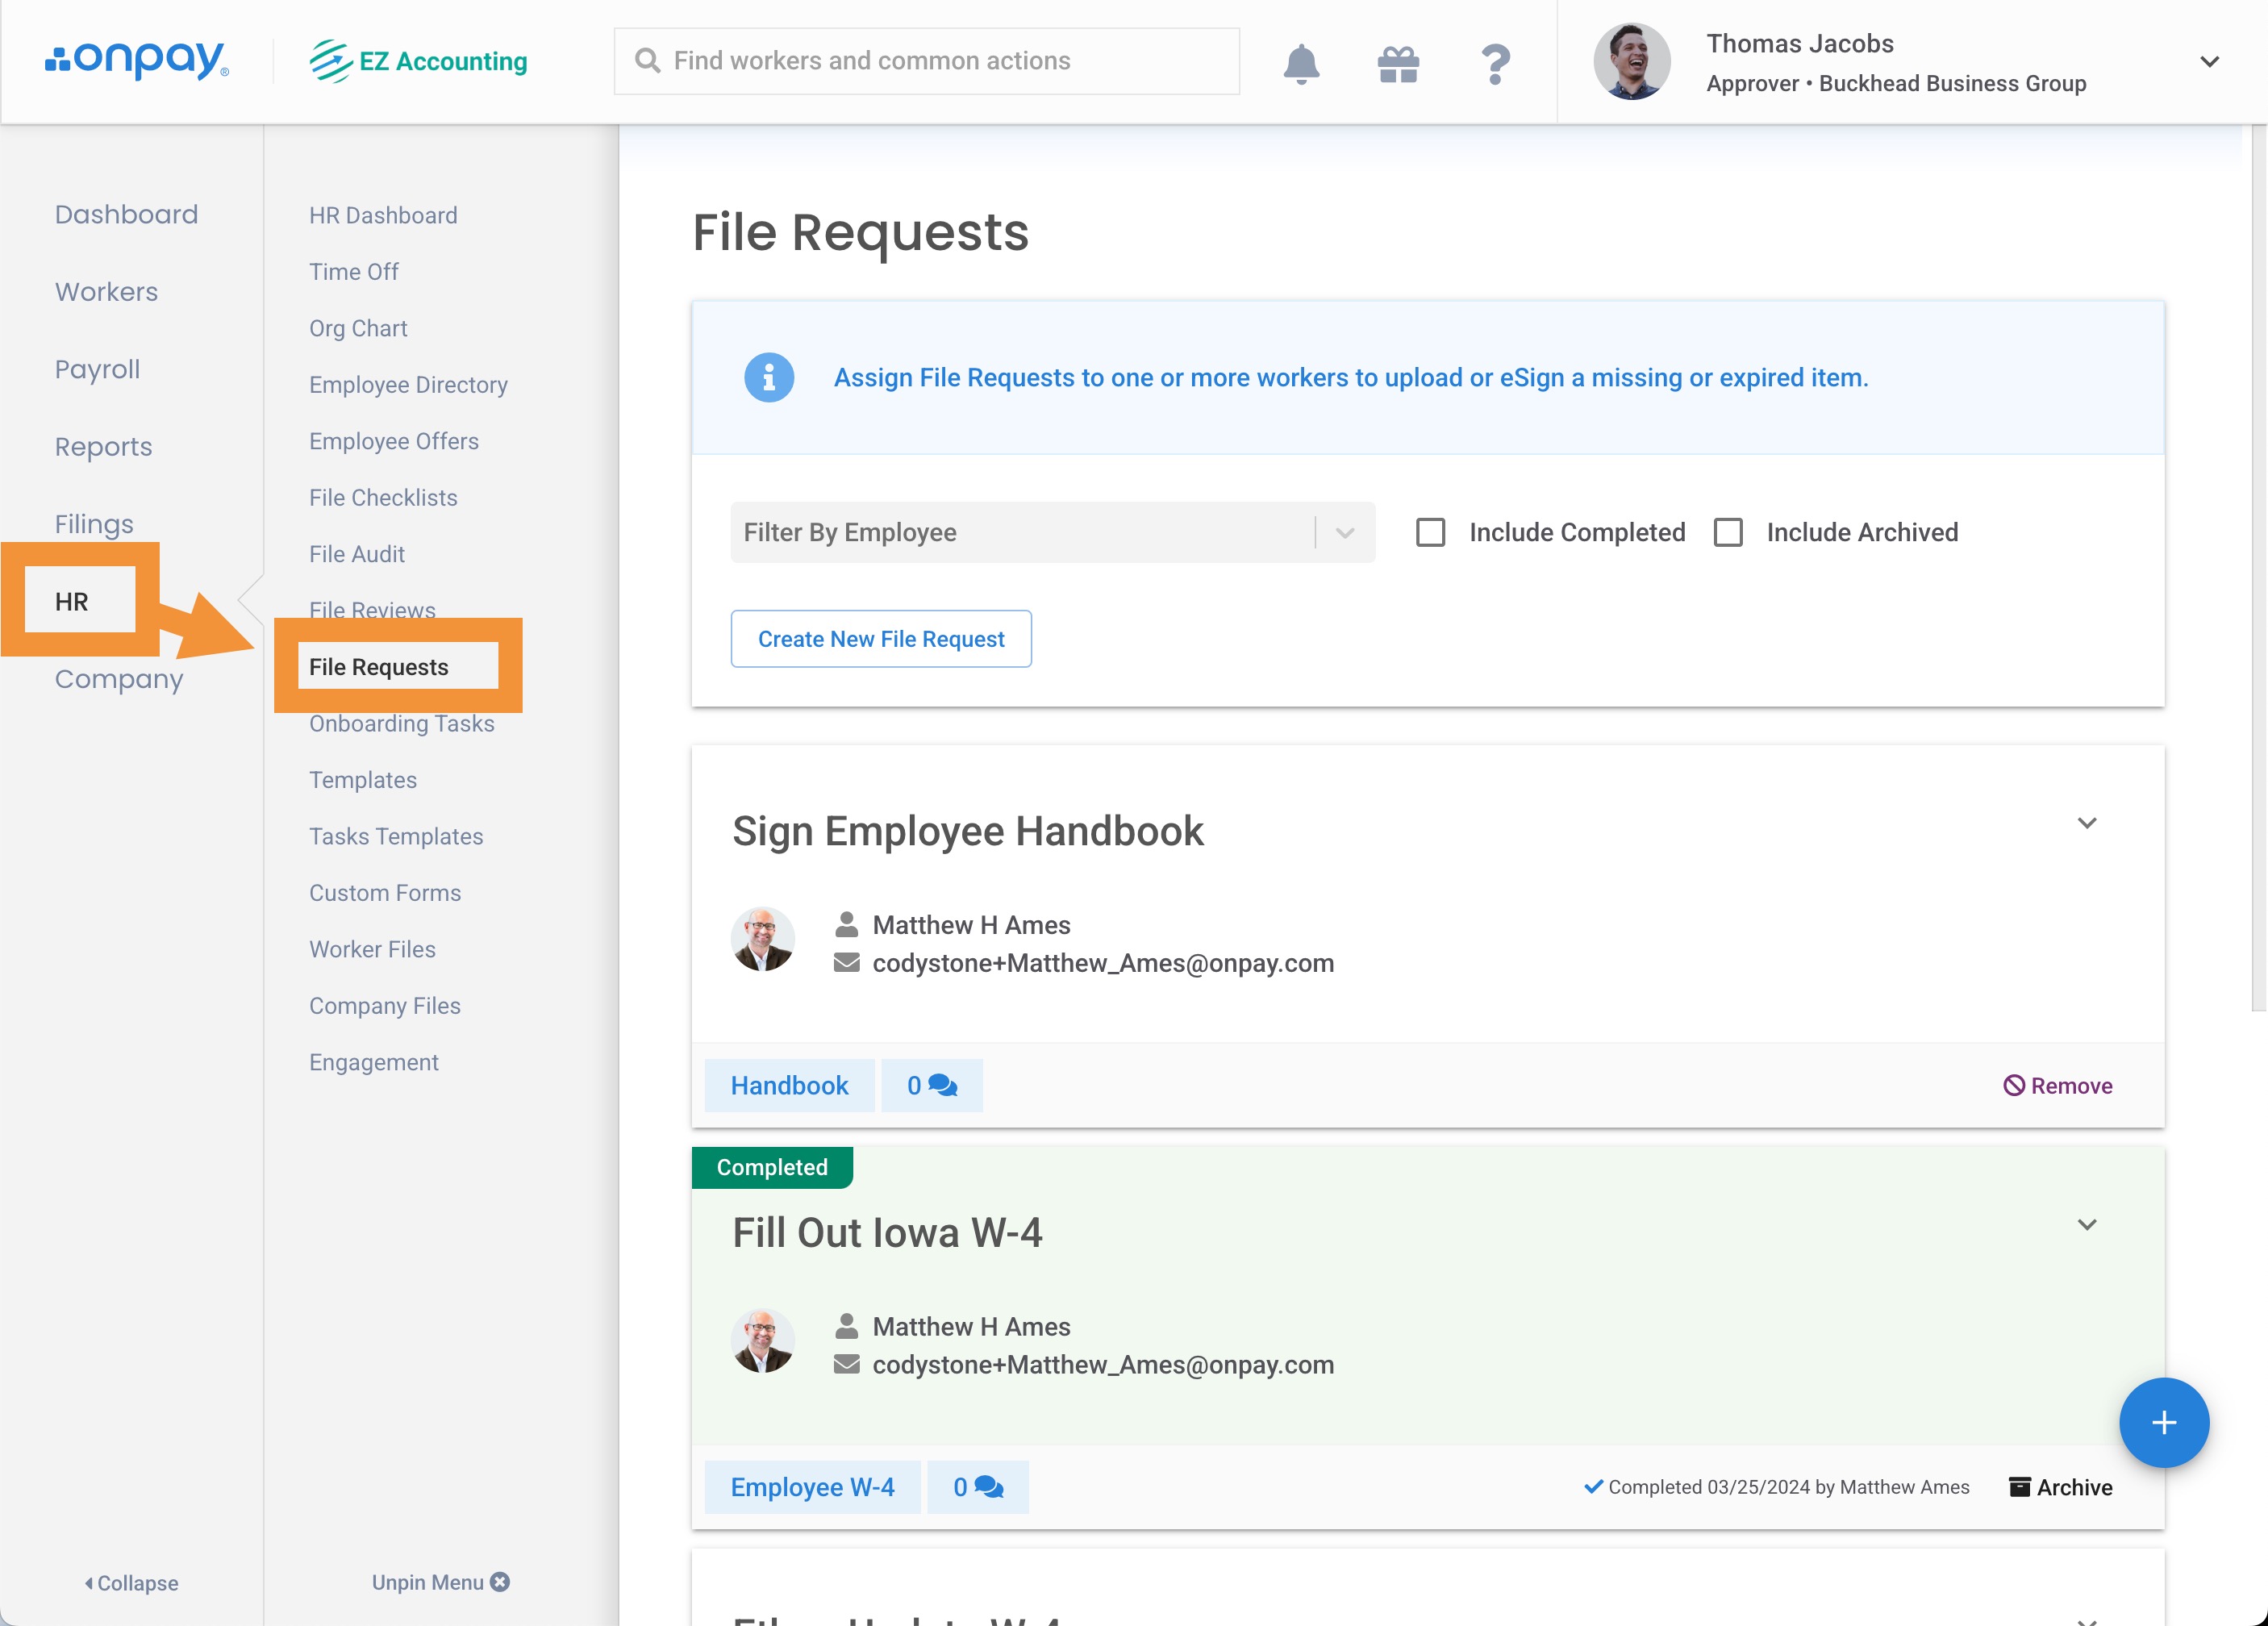Enable Include Archived checkbox
Screen dimensions: 2268x1626
tap(1727, 532)
